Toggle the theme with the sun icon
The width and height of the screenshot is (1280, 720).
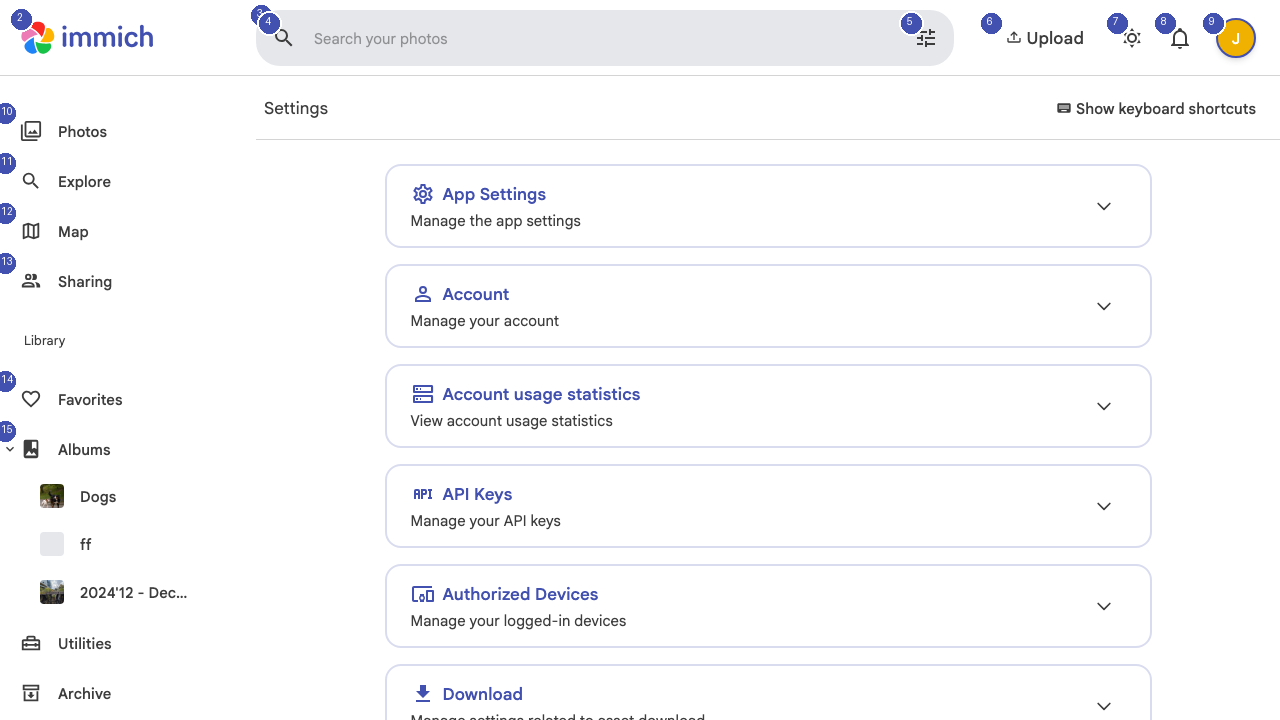click(x=1131, y=37)
